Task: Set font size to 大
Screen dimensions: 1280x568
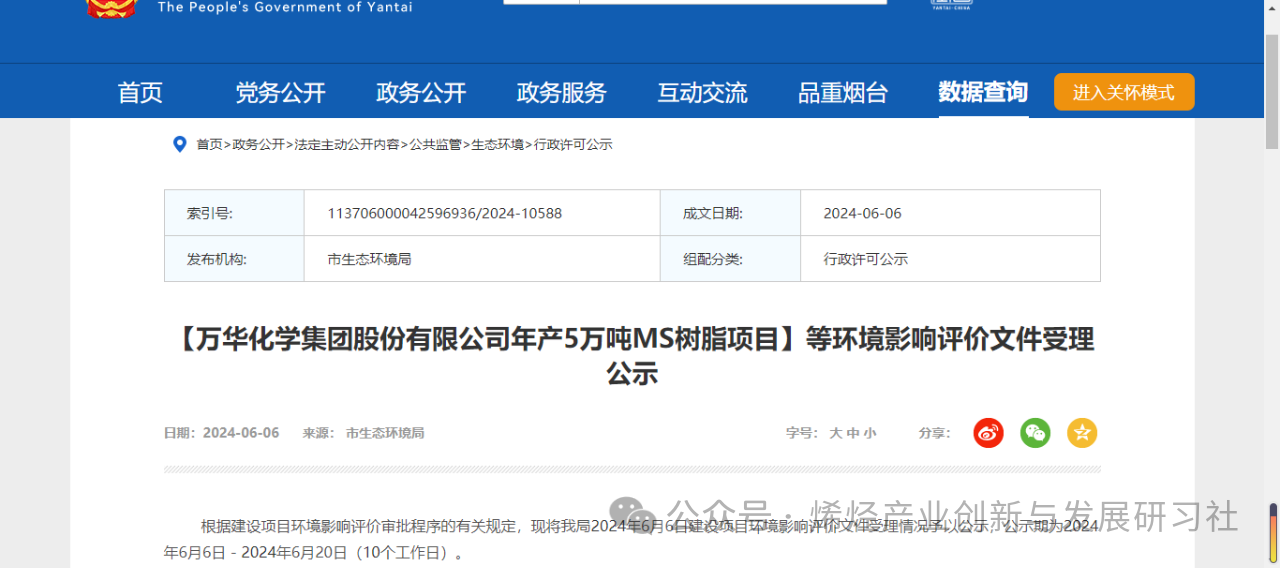Action: coord(836,433)
